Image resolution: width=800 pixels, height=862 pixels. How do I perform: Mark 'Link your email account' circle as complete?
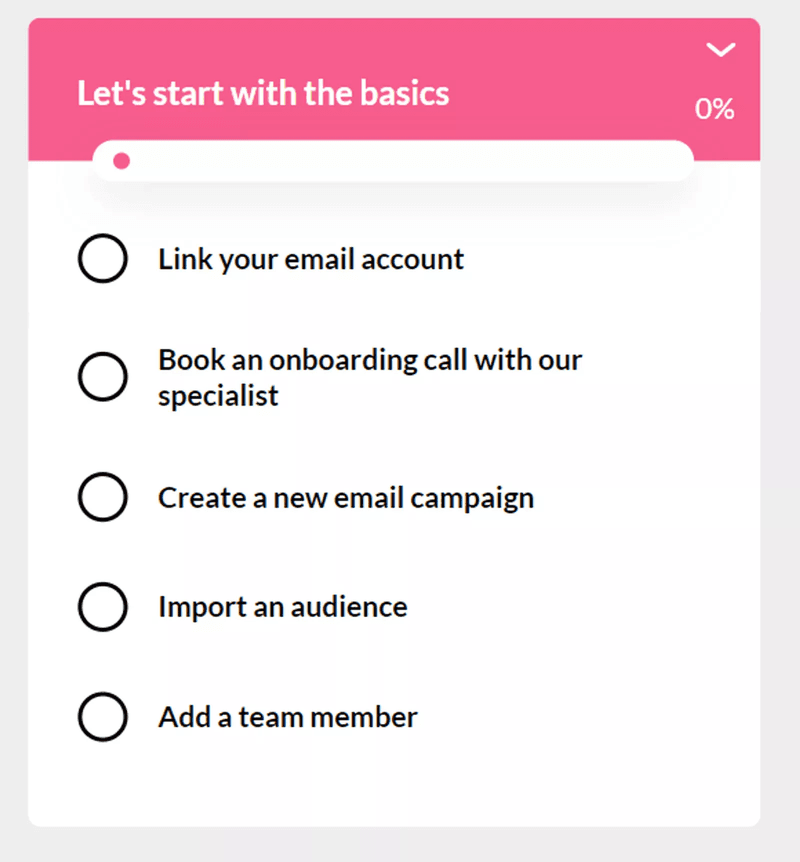[103, 258]
